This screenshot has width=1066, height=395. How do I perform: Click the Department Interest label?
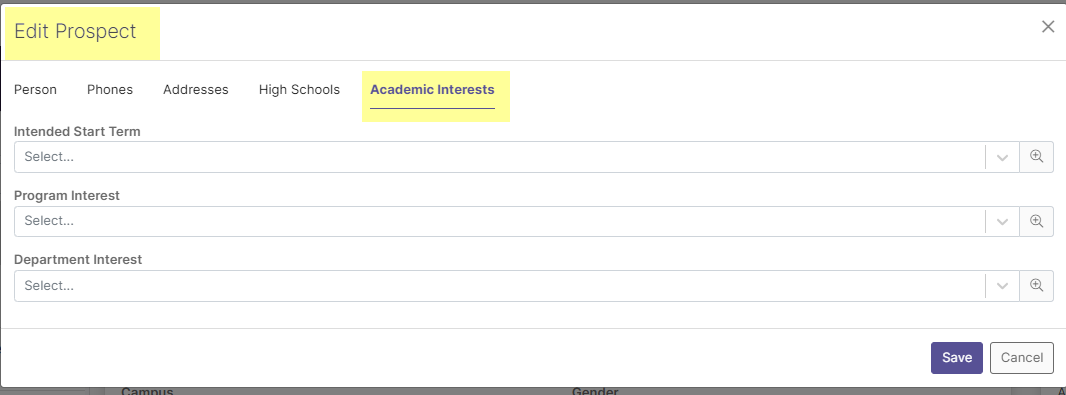coord(78,259)
